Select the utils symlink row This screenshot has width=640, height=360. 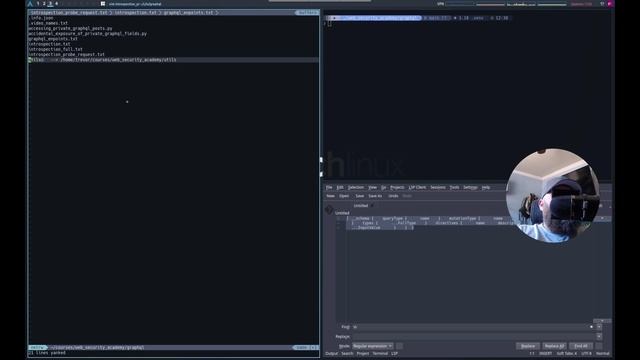[173, 60]
